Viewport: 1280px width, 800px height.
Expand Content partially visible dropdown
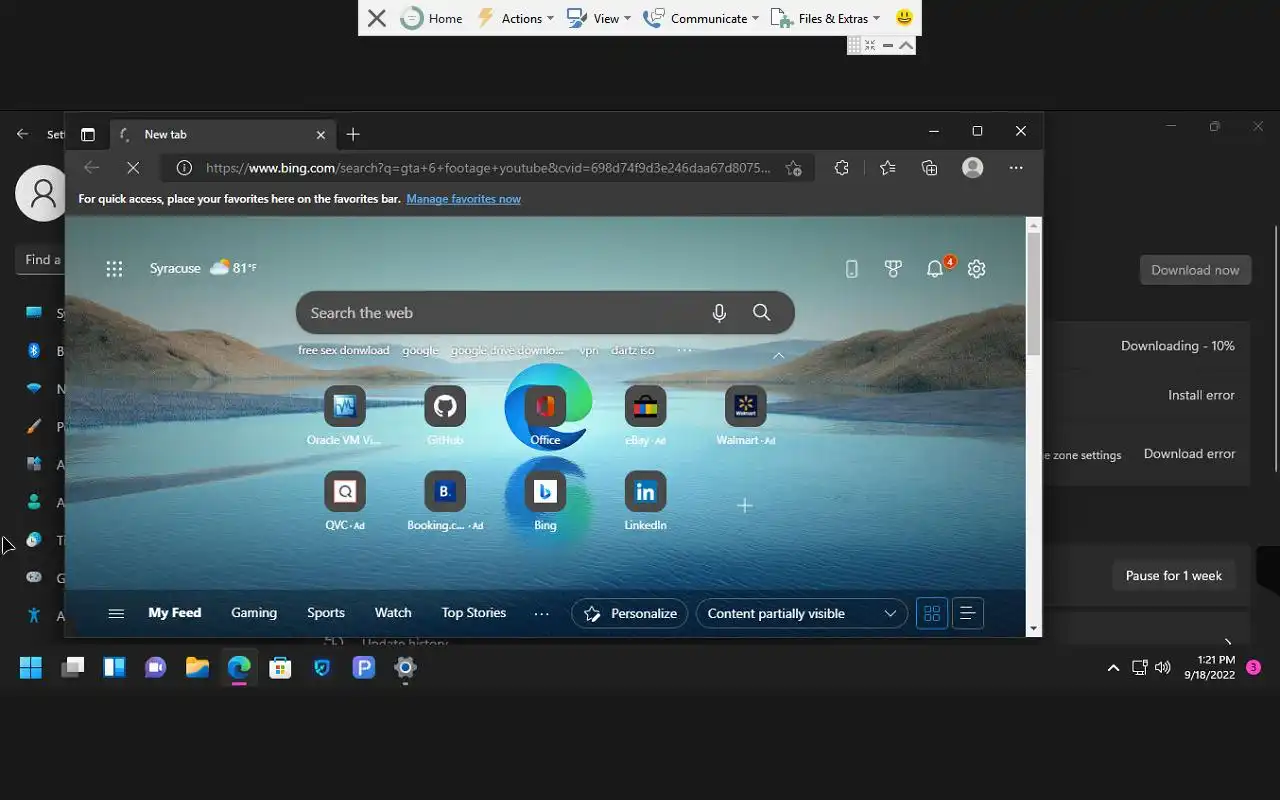801,613
